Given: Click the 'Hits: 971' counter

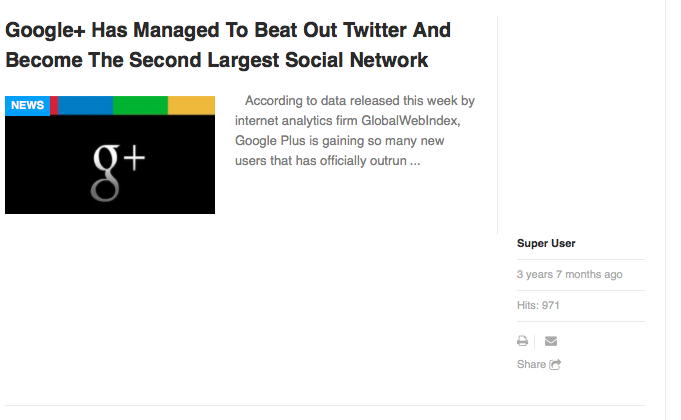Looking at the screenshot, I should pyautogui.click(x=538, y=305).
